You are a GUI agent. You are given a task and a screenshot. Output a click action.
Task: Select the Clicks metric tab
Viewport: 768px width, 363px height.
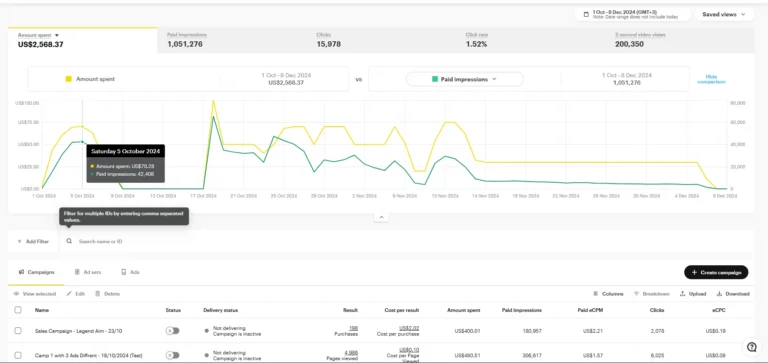381,40
